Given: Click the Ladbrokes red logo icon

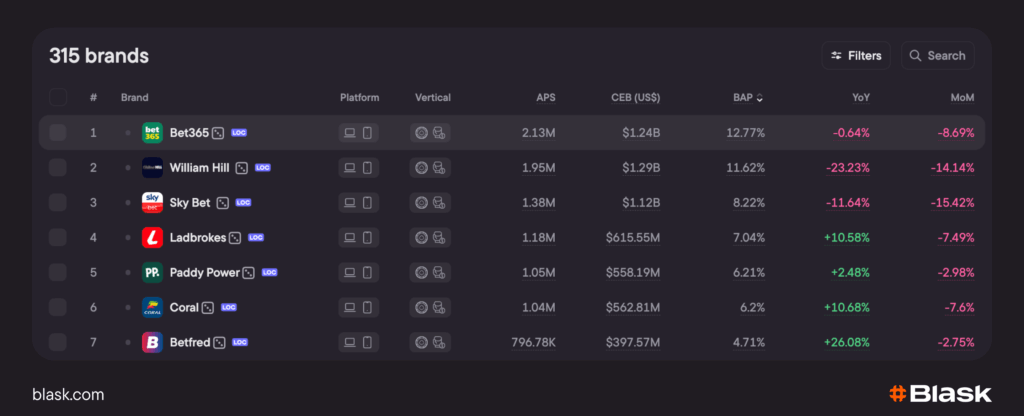Looking at the screenshot, I should click(x=152, y=238).
